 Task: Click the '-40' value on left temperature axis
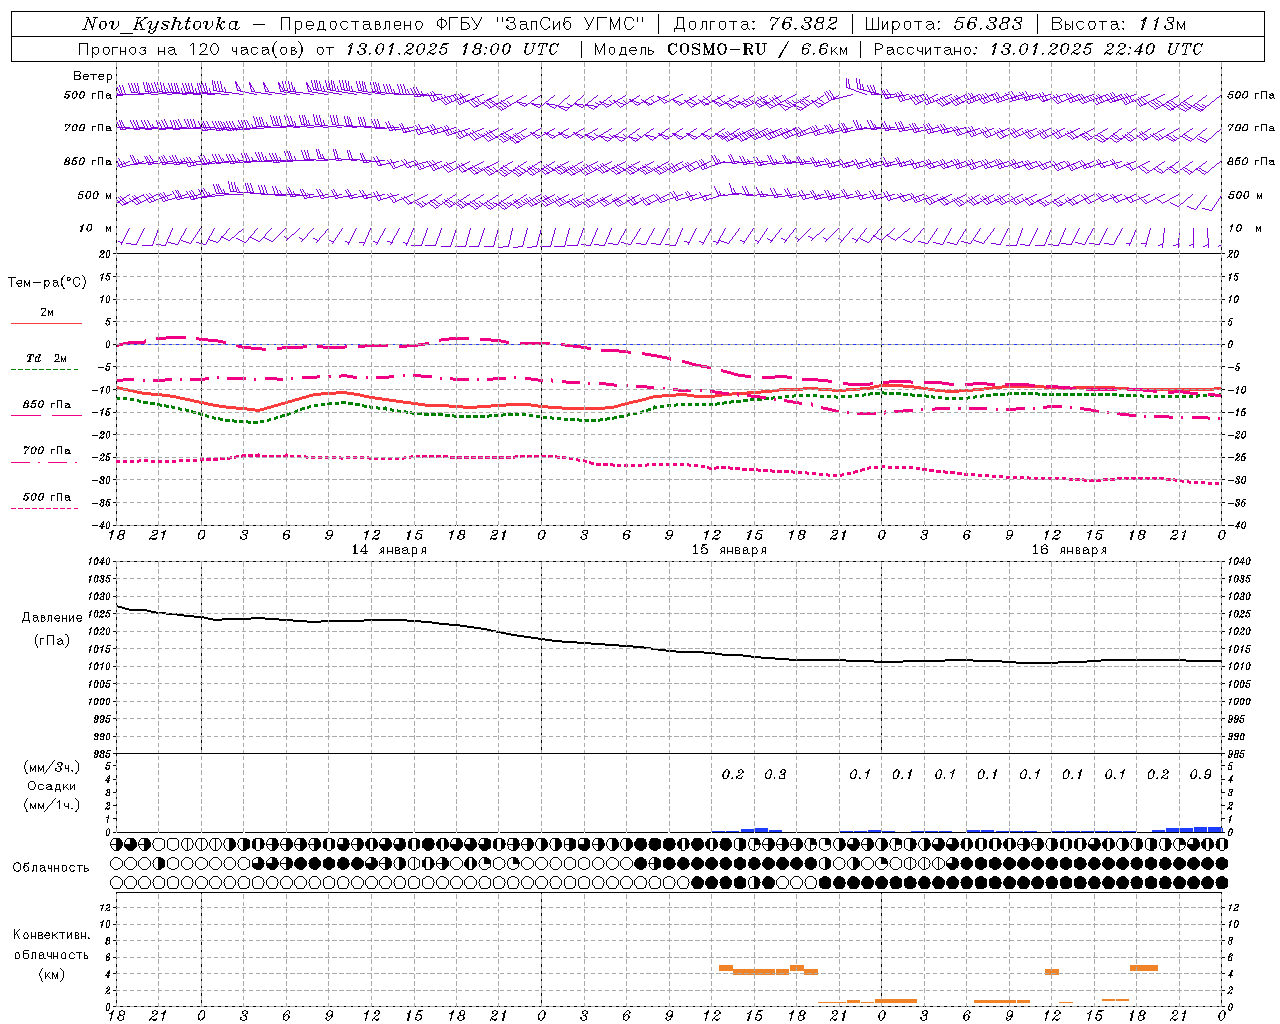click(100, 525)
